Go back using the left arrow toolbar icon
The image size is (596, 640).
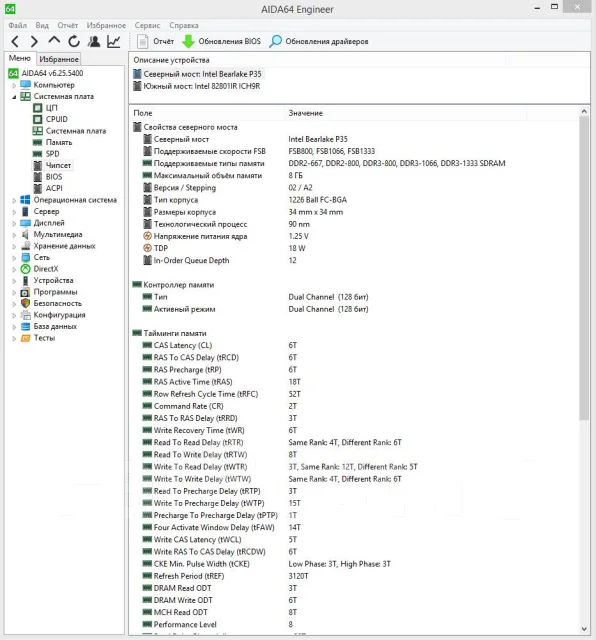pyautogui.click(x=15, y=41)
